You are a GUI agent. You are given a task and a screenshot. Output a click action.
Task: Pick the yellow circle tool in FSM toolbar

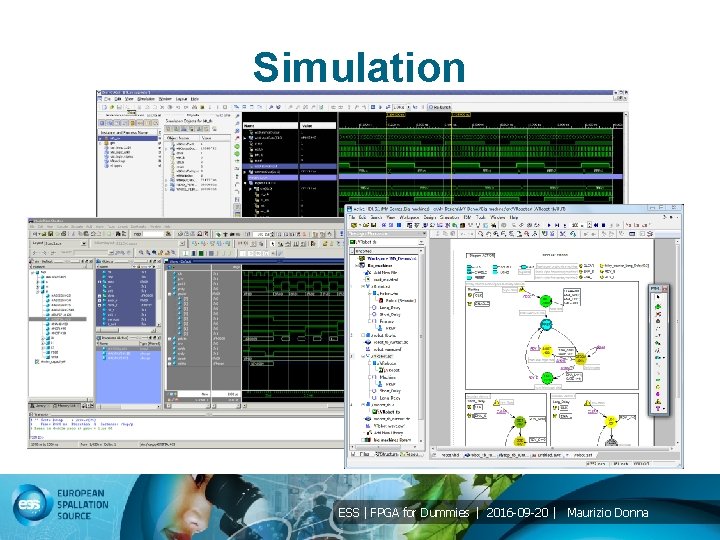pos(658,387)
